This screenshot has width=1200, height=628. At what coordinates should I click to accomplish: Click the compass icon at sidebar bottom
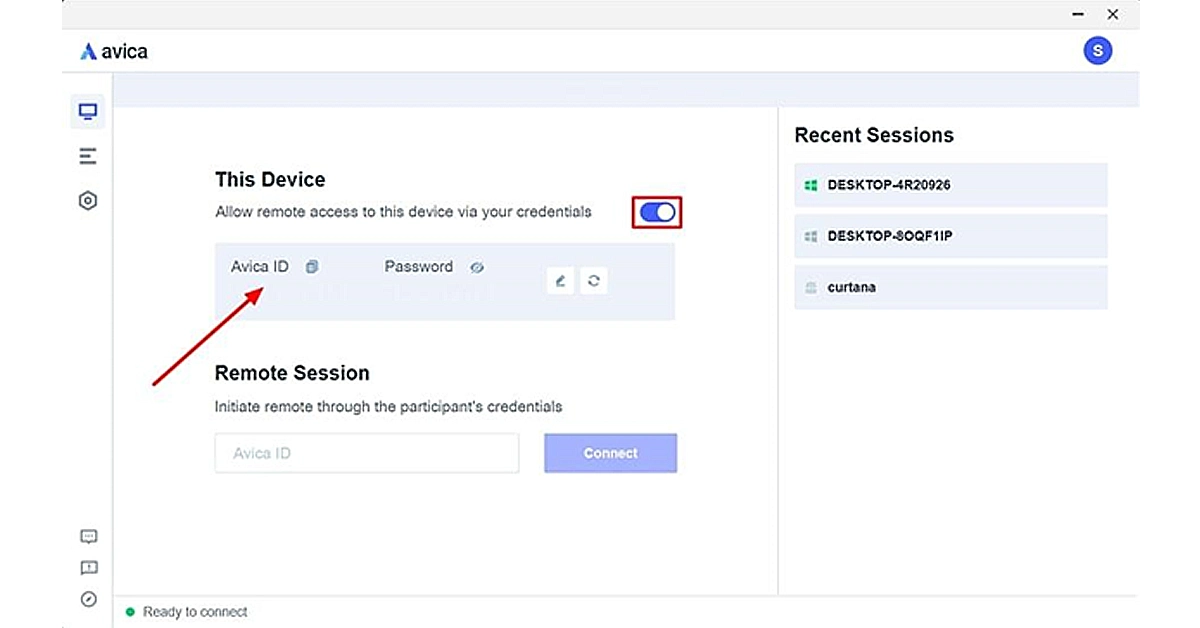(x=88, y=599)
